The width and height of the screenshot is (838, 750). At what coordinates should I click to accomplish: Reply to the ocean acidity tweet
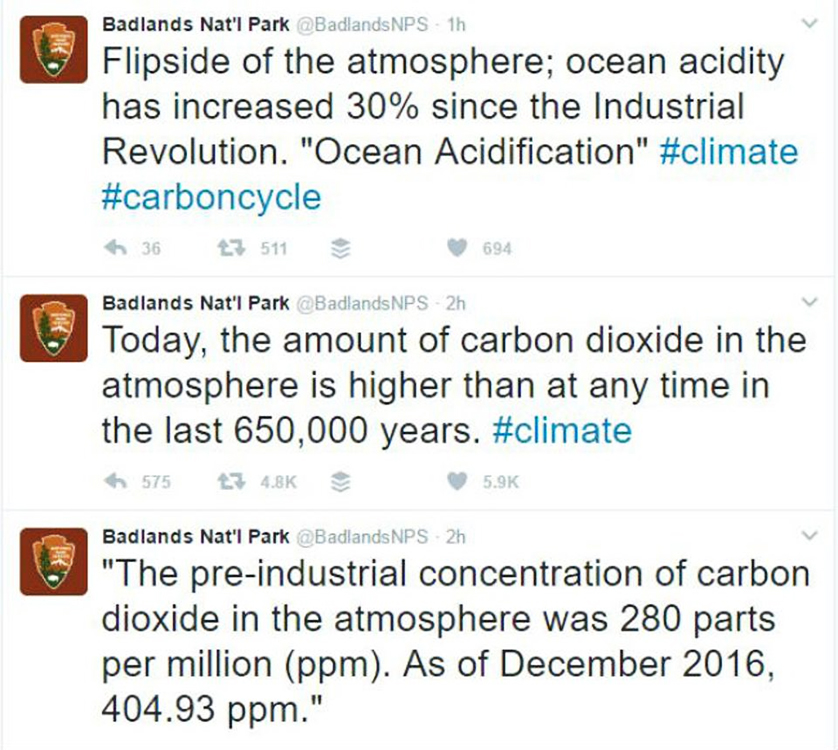click(115, 248)
